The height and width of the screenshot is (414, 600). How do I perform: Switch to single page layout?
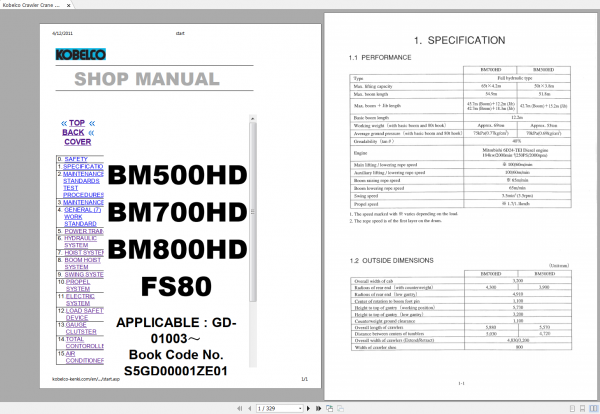(572, 409)
